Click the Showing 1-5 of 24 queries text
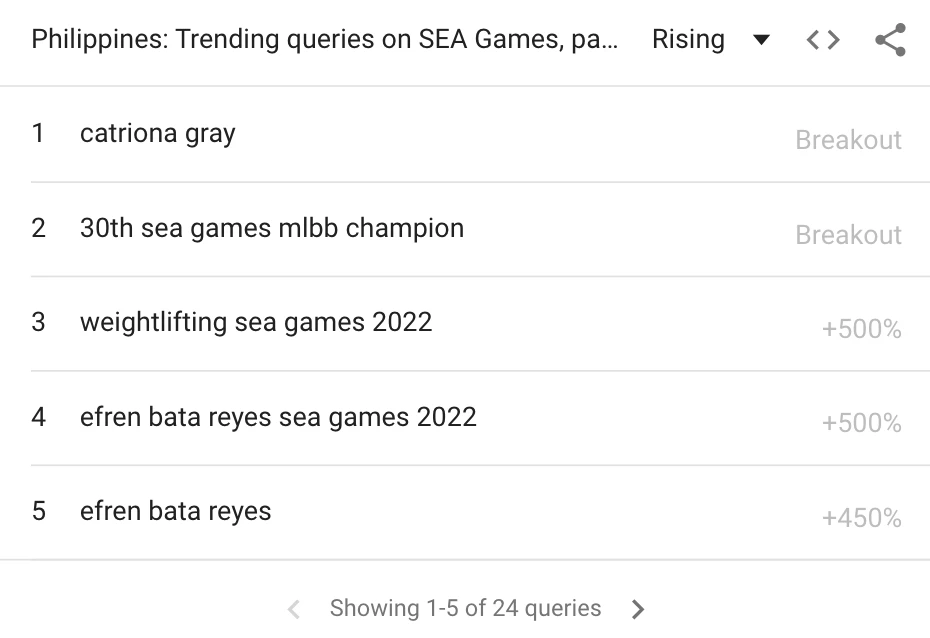Viewport: 930px width, 638px height. 465,608
